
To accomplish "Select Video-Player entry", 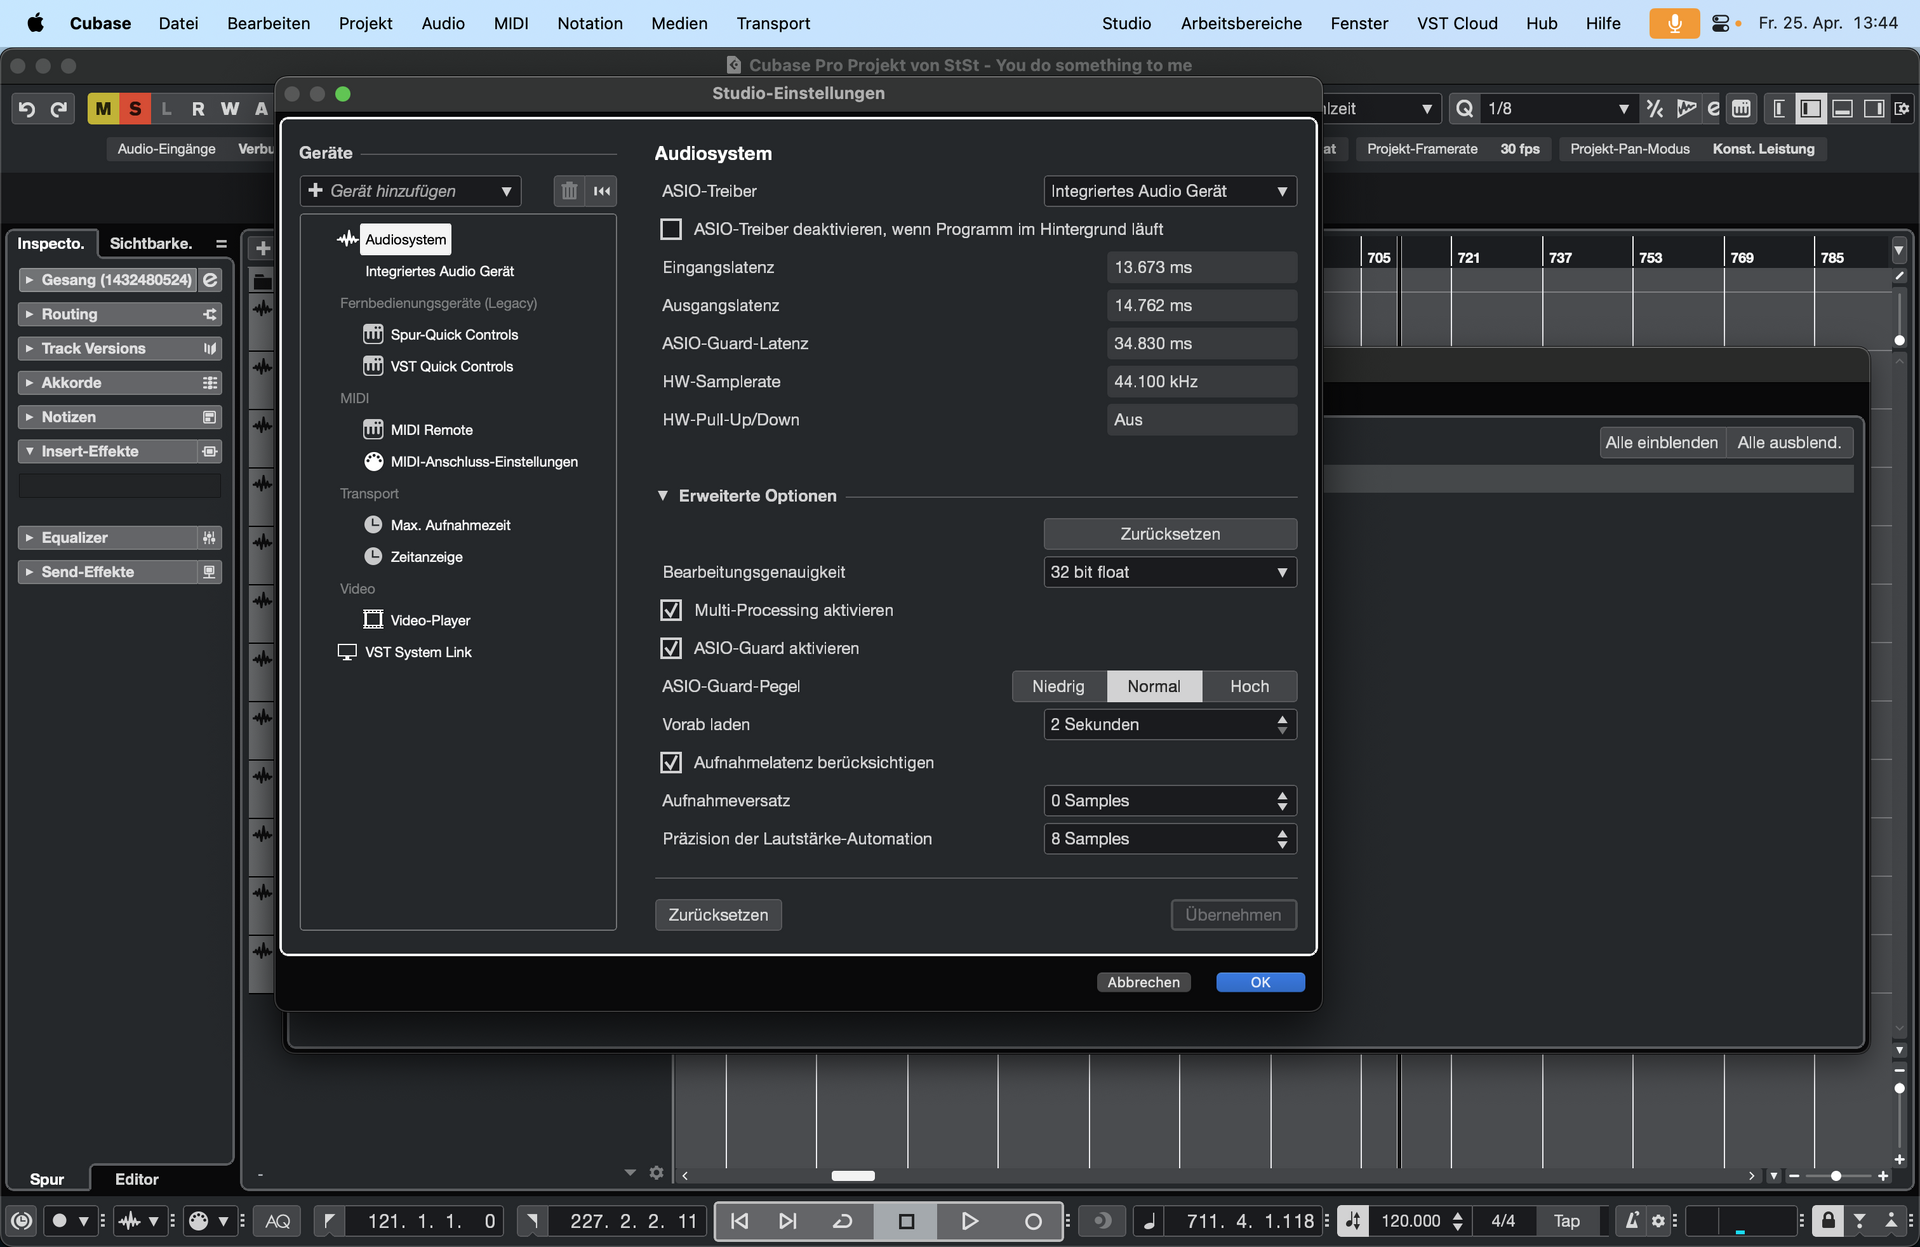I will [x=430, y=620].
